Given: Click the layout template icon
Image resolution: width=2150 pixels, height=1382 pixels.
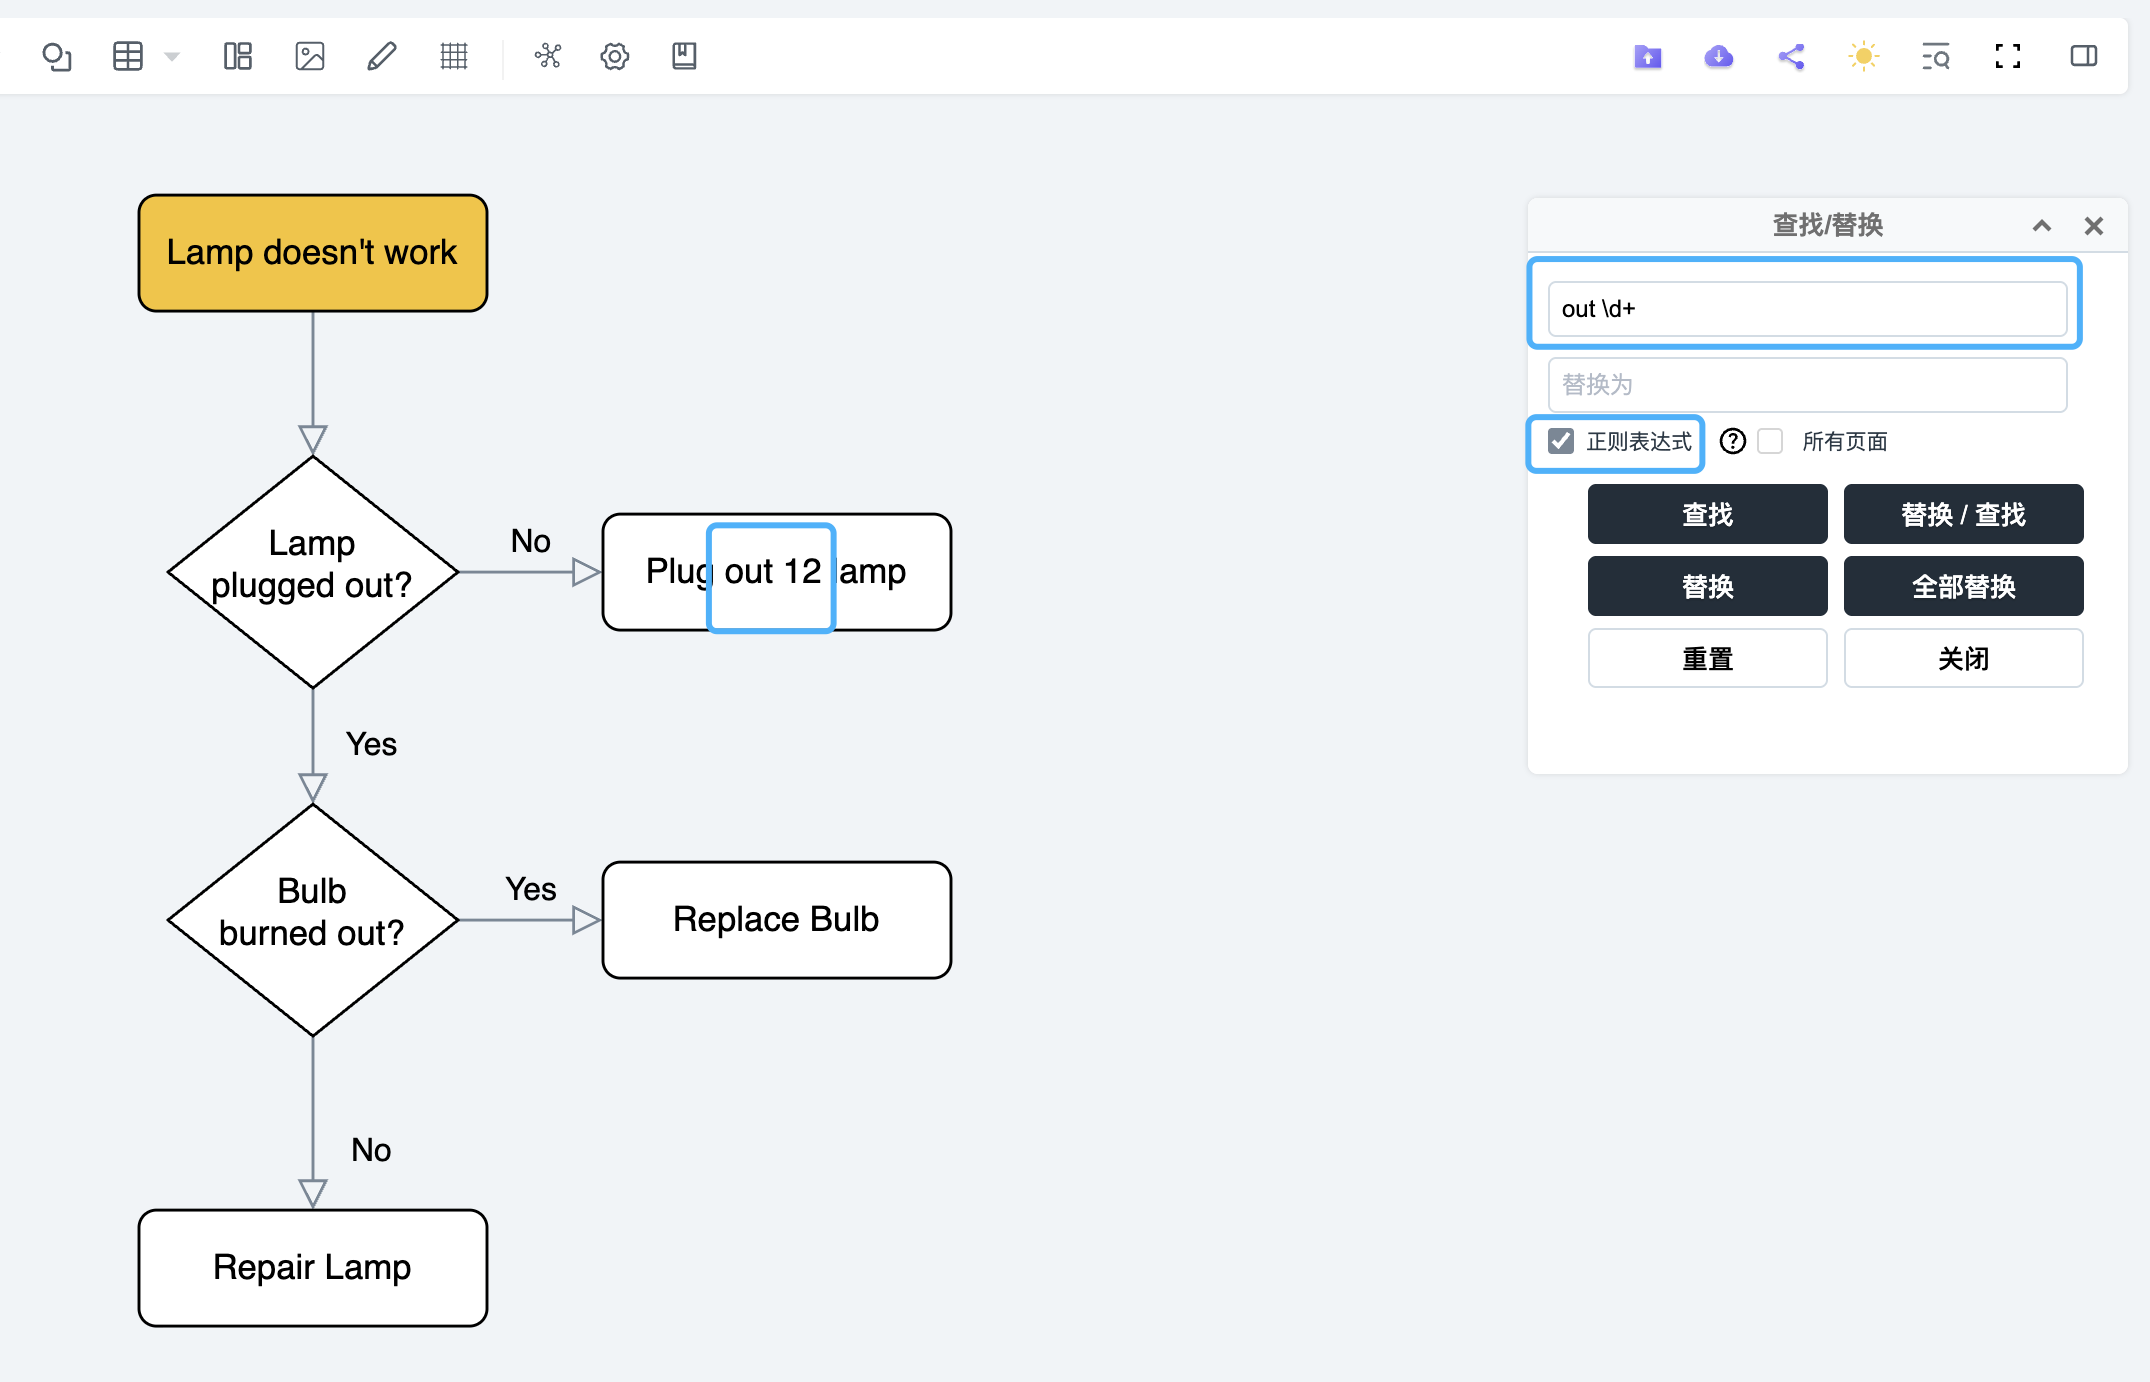Looking at the screenshot, I should 238,56.
